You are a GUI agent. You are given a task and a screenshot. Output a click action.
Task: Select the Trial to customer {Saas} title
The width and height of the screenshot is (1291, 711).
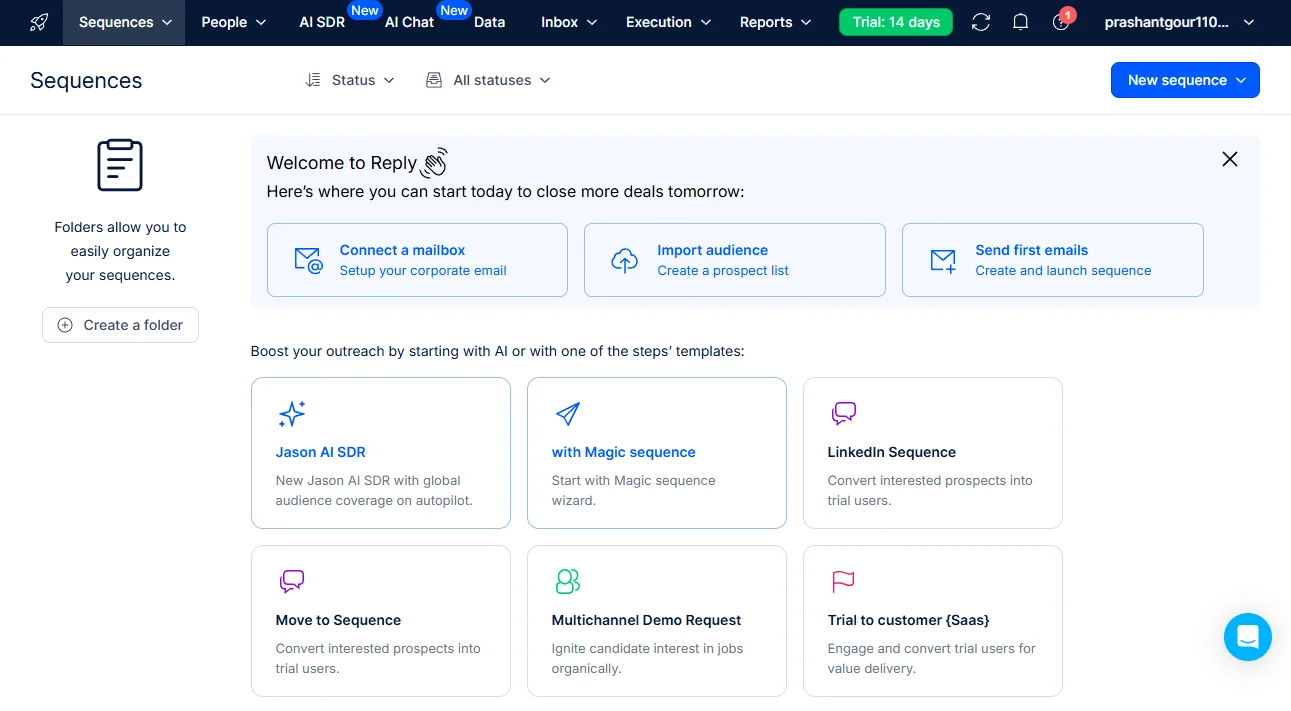909,620
